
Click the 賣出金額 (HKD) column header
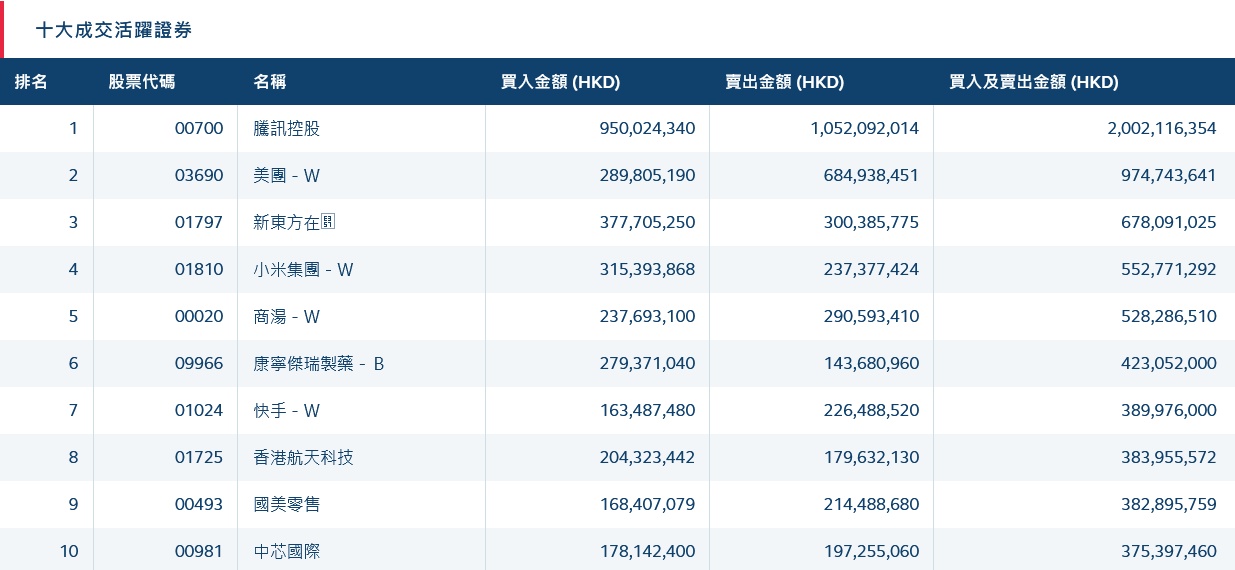pos(784,82)
